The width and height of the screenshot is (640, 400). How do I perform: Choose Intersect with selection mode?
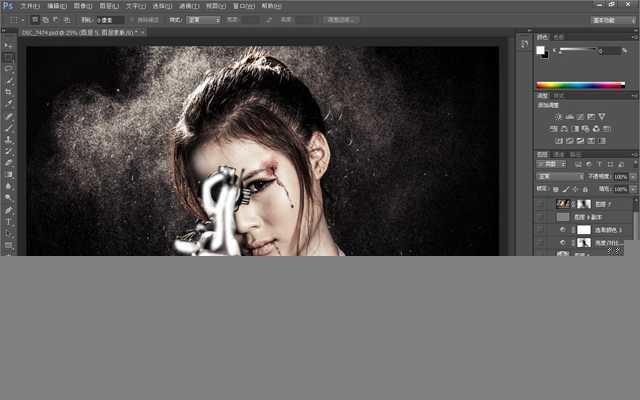coord(67,20)
